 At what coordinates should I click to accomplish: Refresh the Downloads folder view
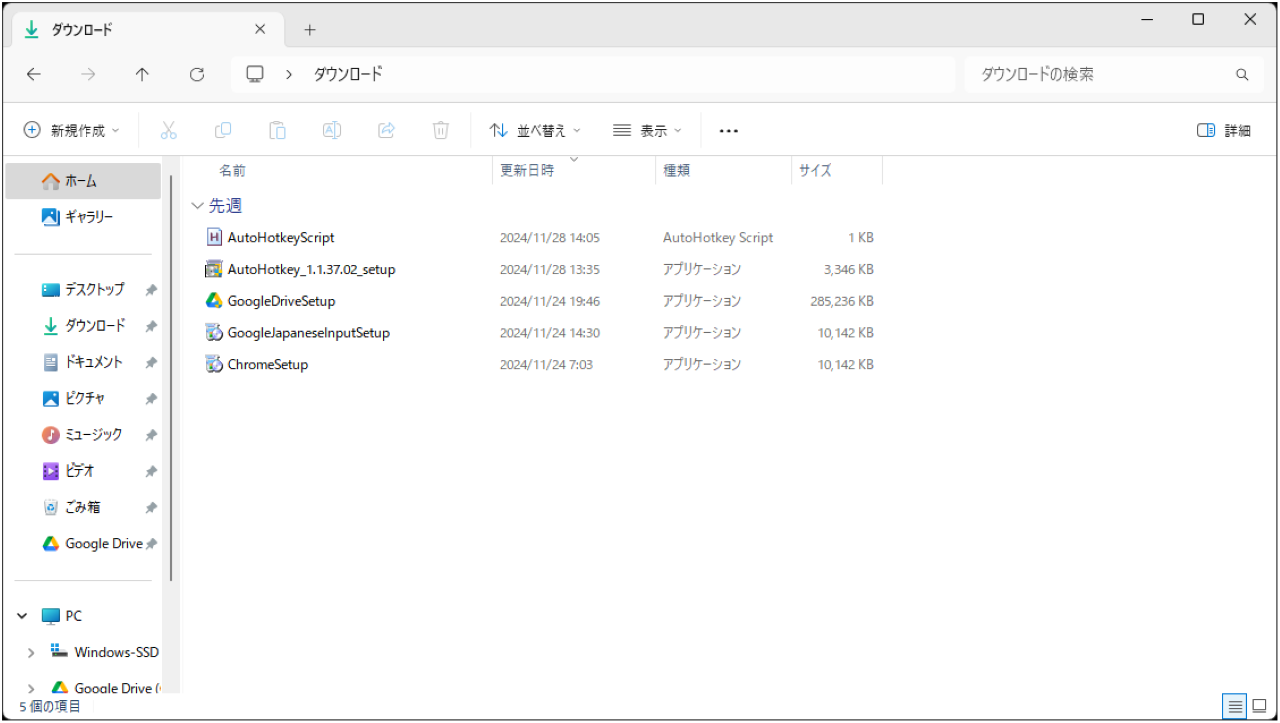coord(197,74)
